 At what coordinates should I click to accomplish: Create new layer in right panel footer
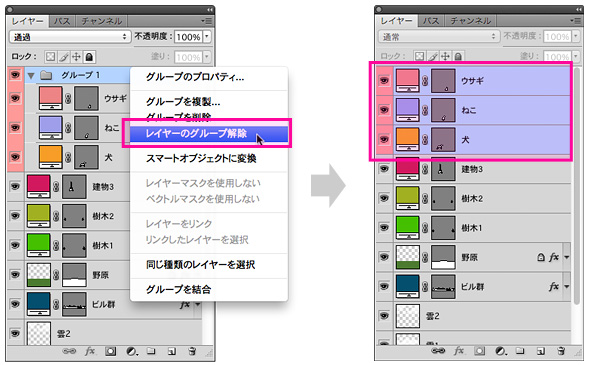[540, 351]
